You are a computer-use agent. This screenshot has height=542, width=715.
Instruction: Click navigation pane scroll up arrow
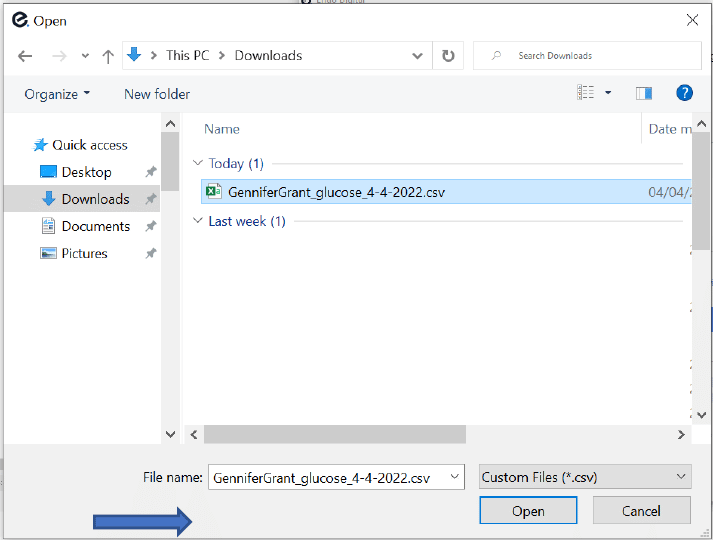click(x=171, y=124)
